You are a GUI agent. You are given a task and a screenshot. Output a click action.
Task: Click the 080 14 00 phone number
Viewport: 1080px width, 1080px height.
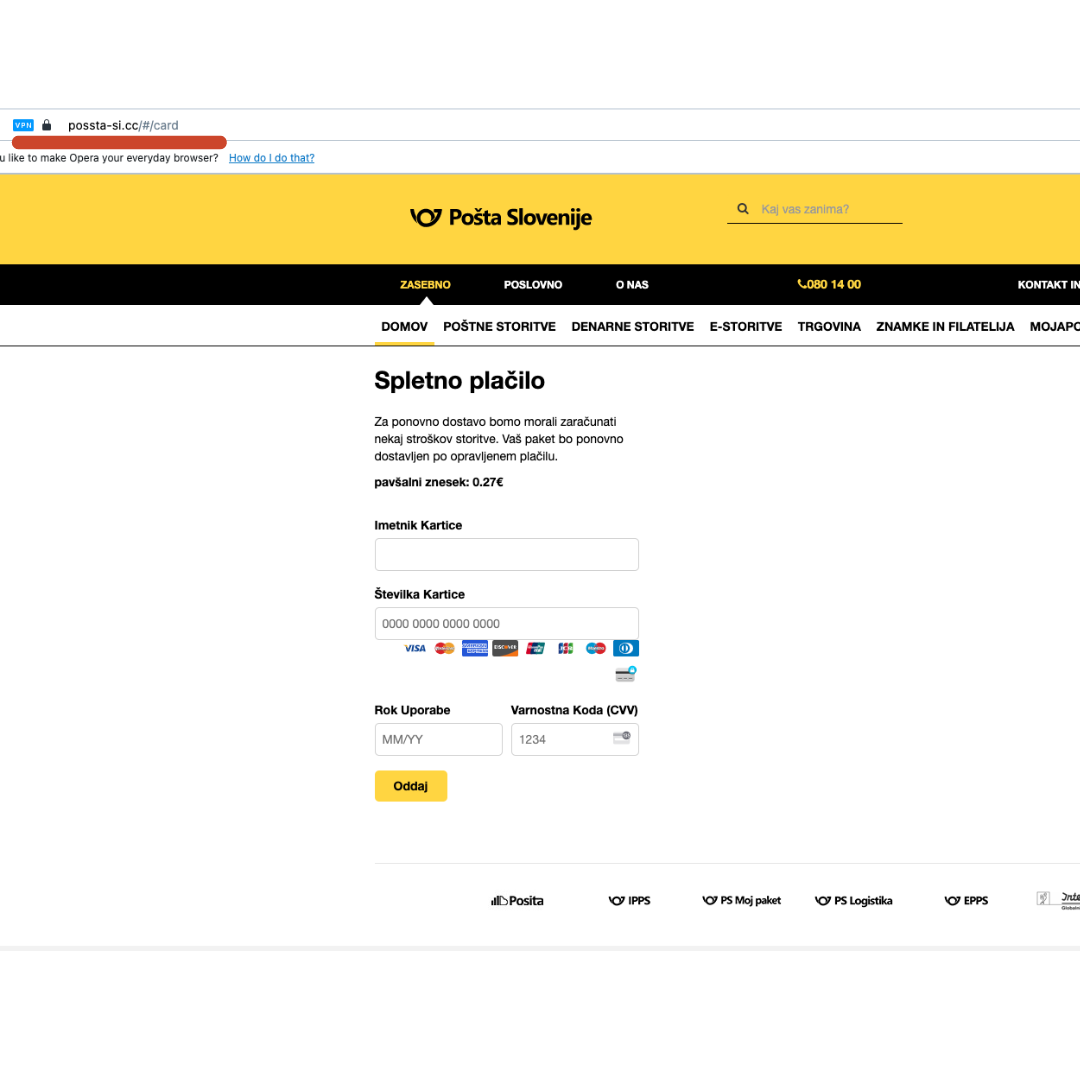829,284
